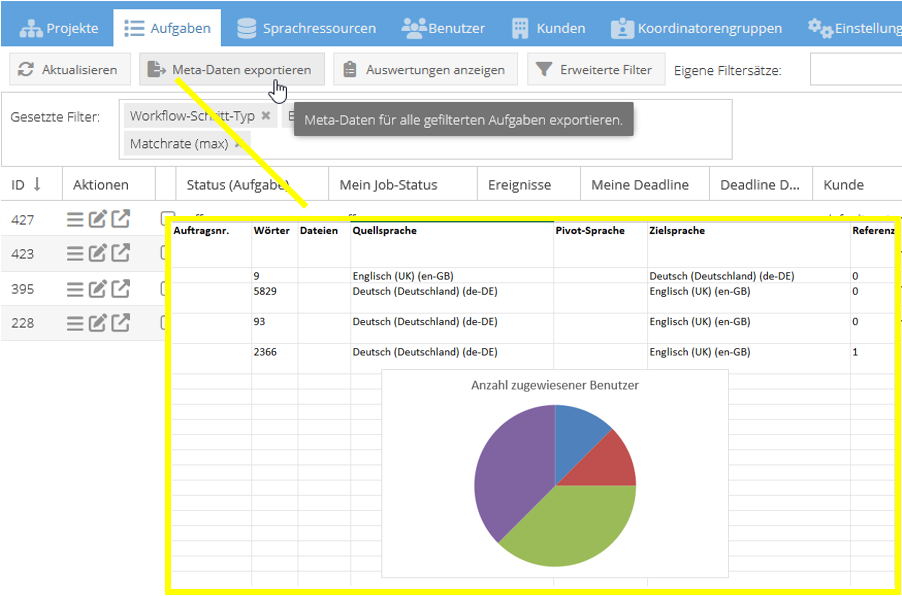Click the Mein Job-Status column header
The height and width of the screenshot is (596, 902).
click(x=403, y=185)
